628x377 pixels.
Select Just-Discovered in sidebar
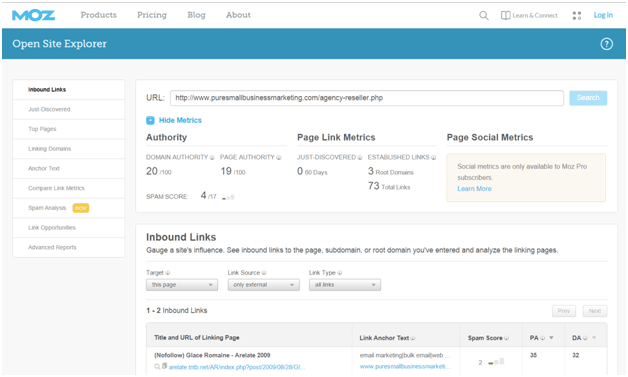(x=69, y=109)
